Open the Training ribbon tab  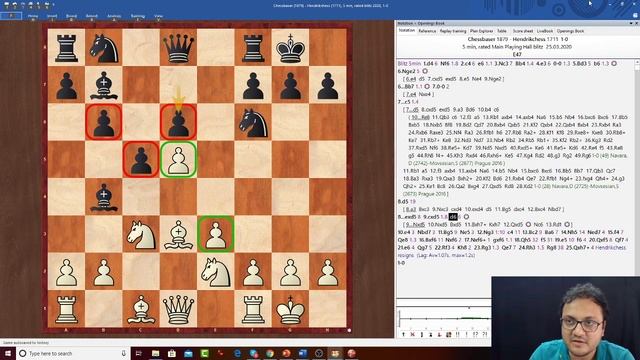[138, 16]
